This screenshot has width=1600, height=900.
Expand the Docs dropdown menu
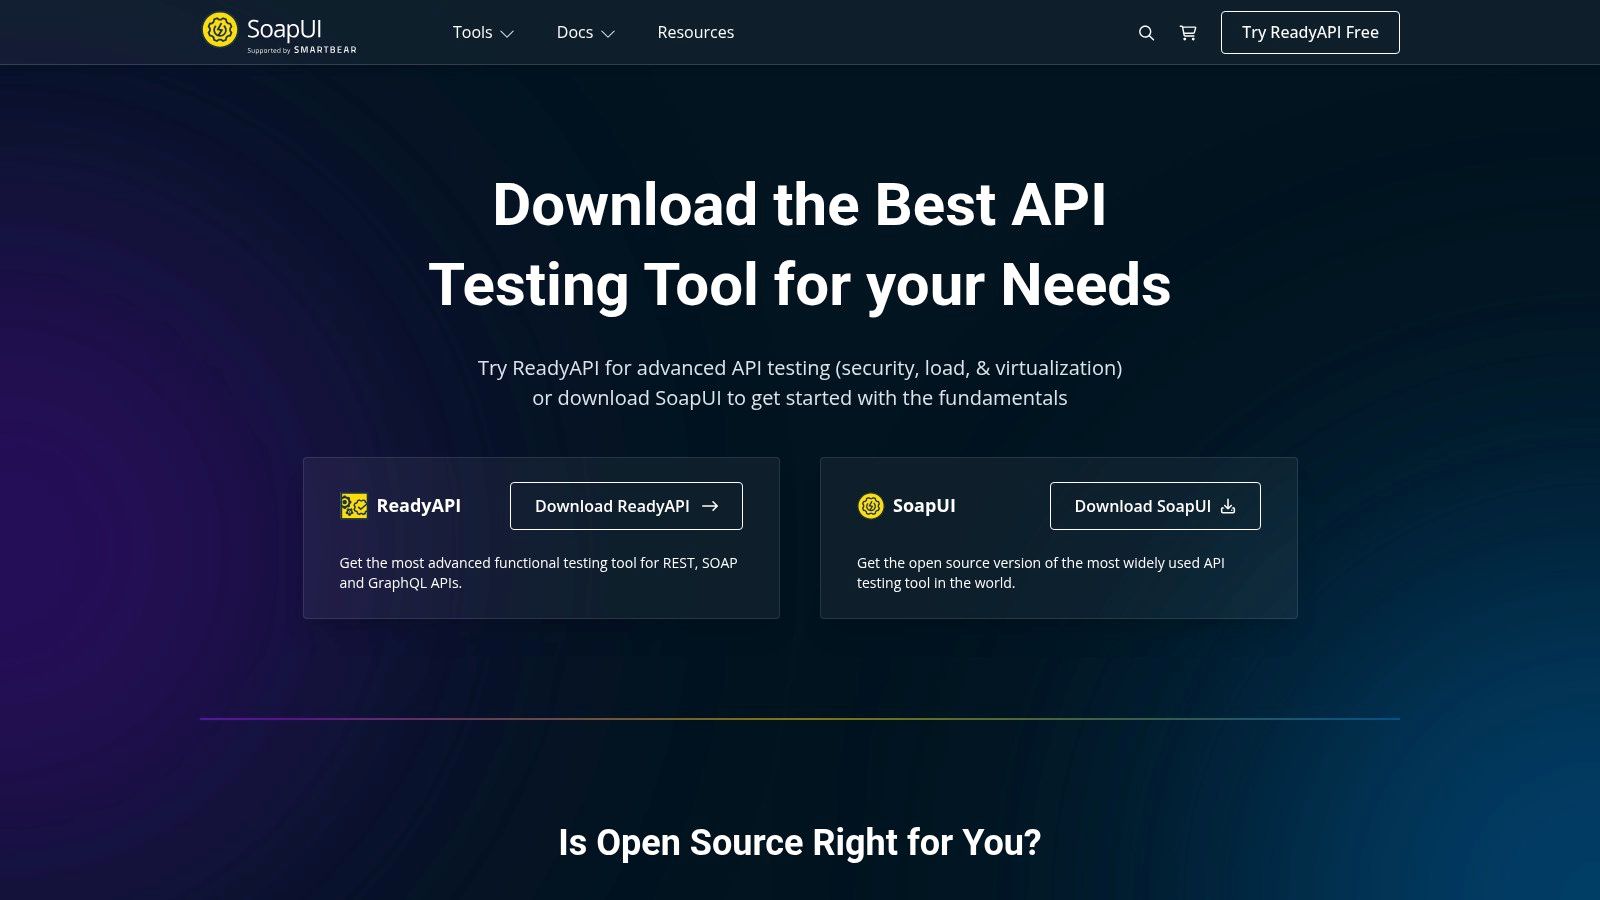585,32
